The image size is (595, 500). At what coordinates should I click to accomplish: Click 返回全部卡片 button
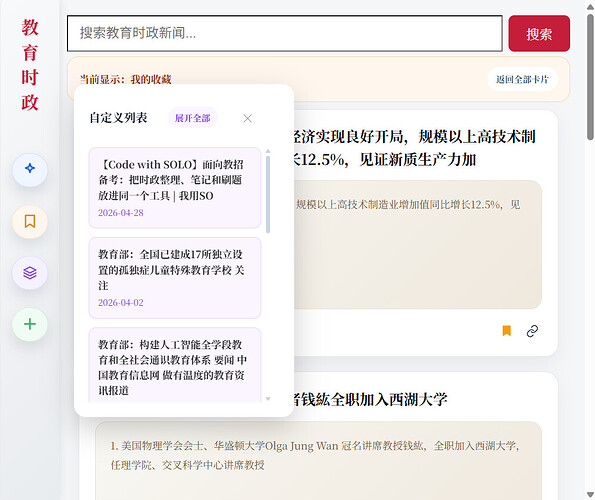[x=522, y=79]
